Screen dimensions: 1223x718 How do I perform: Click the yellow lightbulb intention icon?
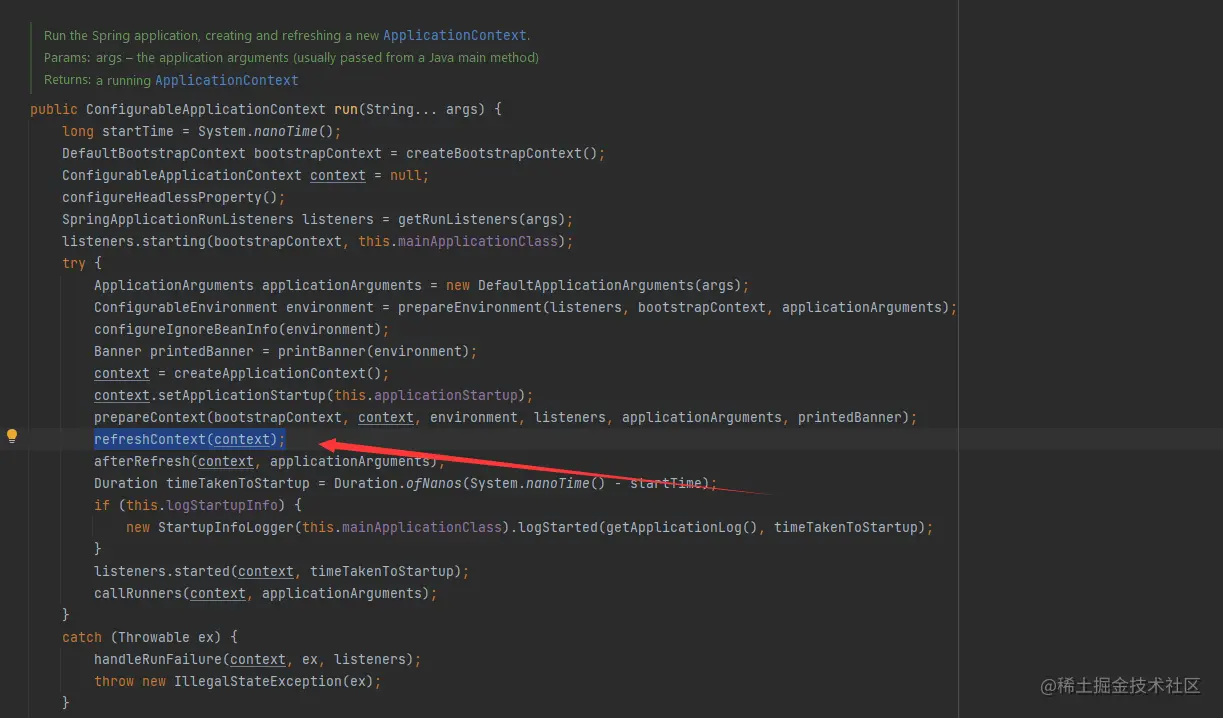[x=12, y=436]
